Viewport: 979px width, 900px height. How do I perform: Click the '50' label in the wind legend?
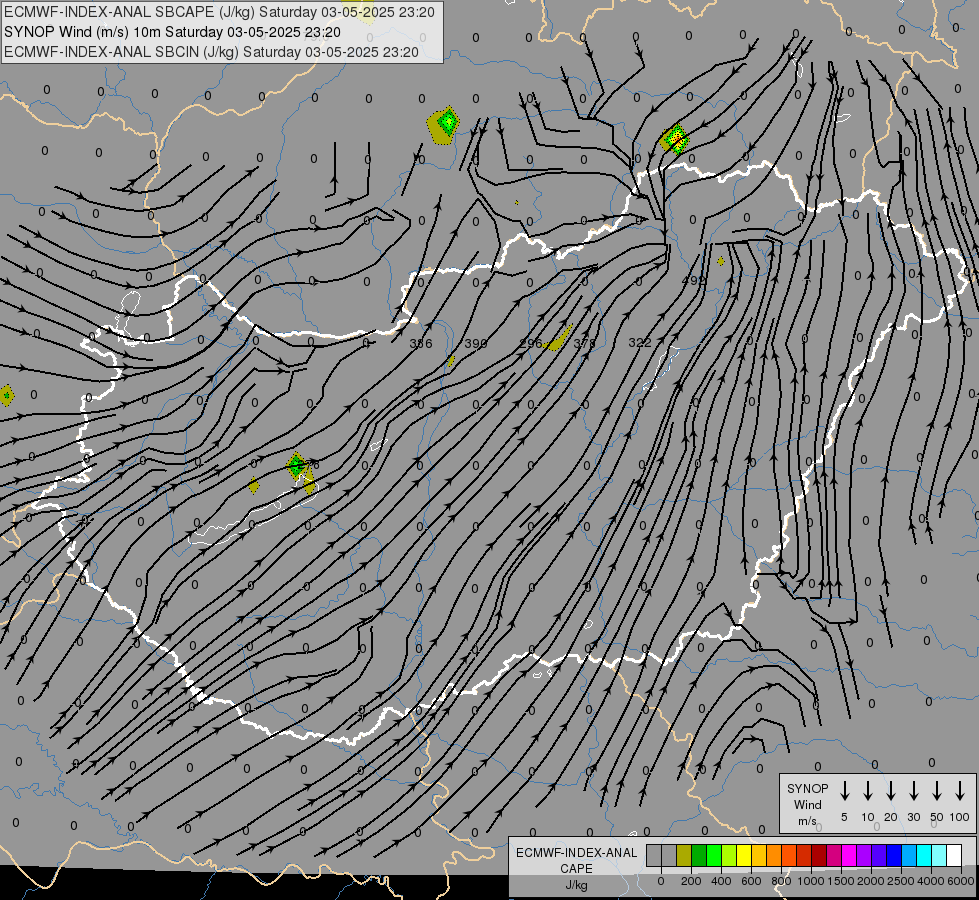(937, 817)
